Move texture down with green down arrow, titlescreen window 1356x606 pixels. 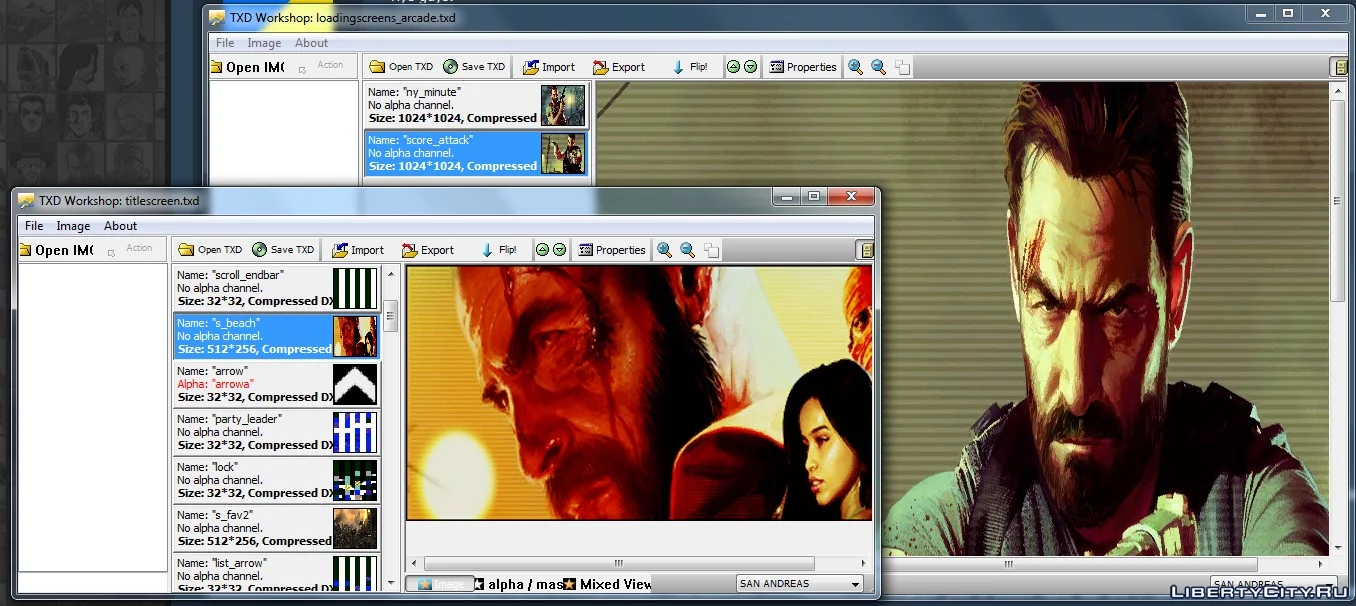[x=559, y=250]
